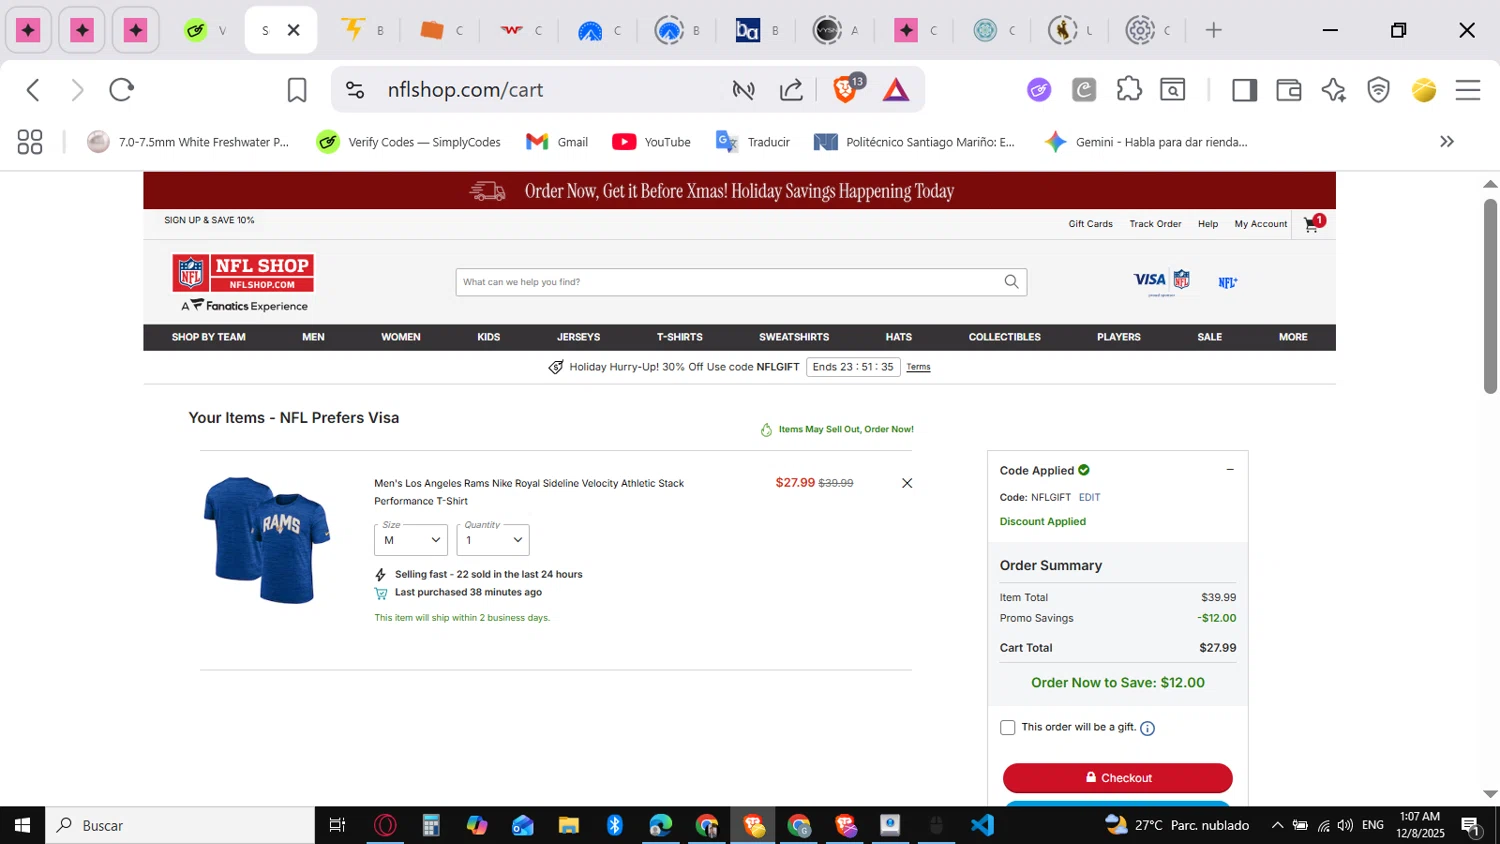Open the Brave Wallet icon
The height and width of the screenshot is (844, 1500).
pyautogui.click(x=1289, y=90)
